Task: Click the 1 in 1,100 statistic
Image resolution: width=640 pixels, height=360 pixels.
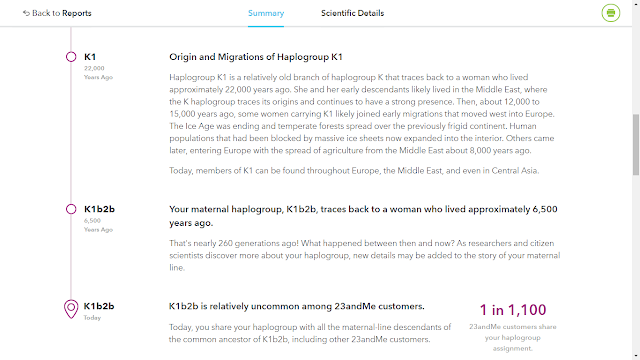Action: coord(513,310)
